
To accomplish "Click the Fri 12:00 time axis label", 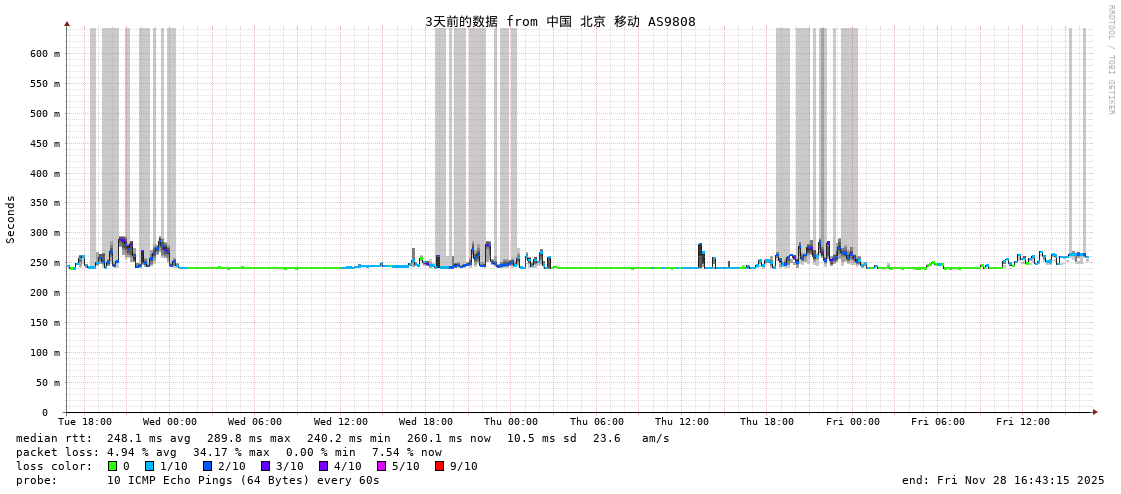I will click(x=1023, y=422).
